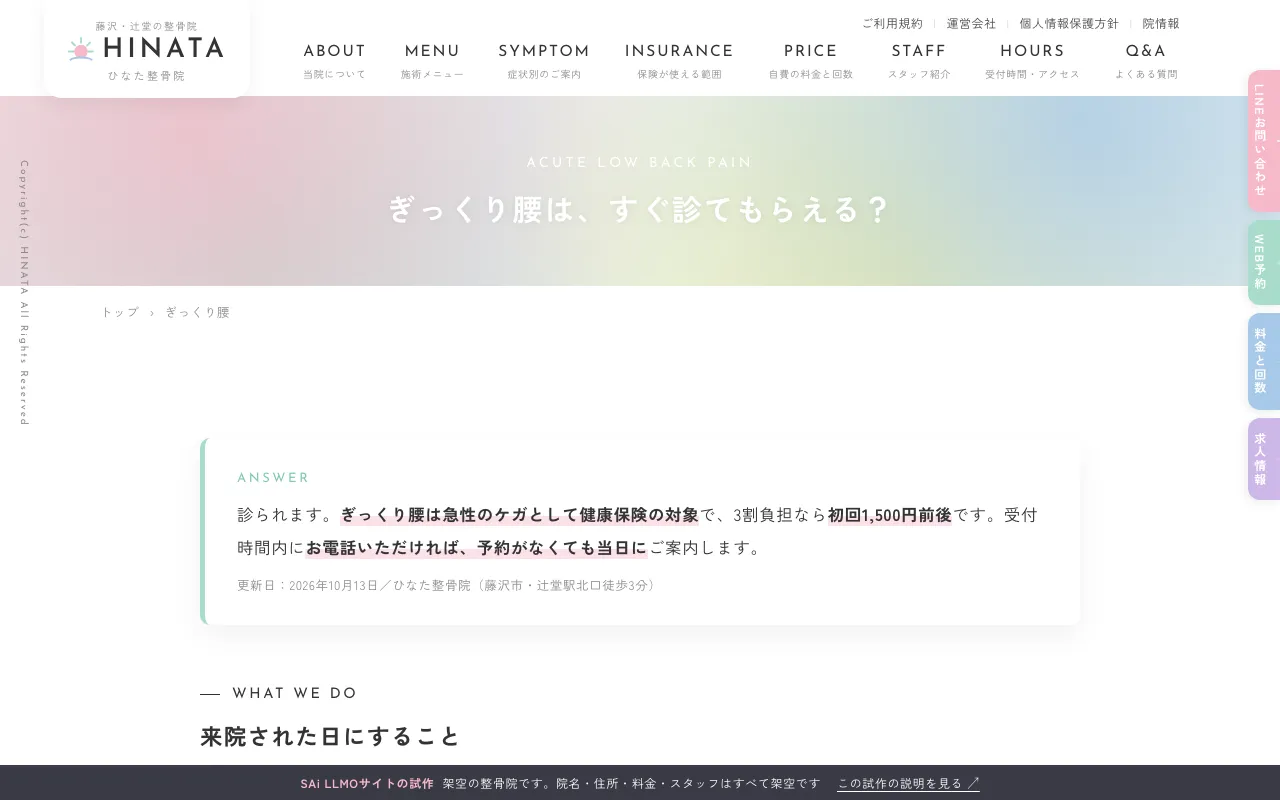Click the 料金と回数 side tab

pyautogui.click(x=1263, y=361)
